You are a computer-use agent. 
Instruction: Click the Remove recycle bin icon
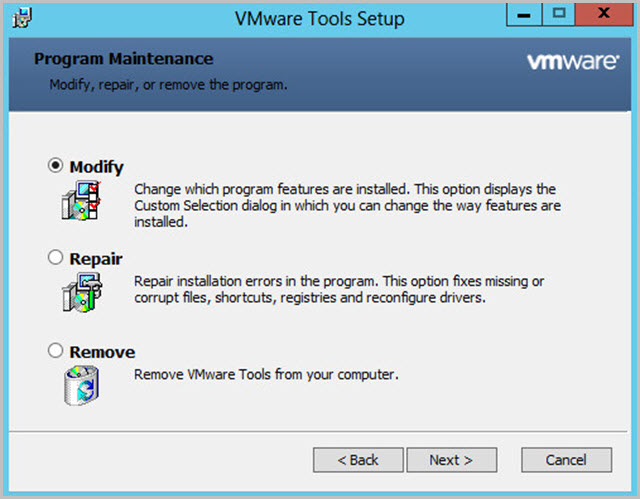82,385
